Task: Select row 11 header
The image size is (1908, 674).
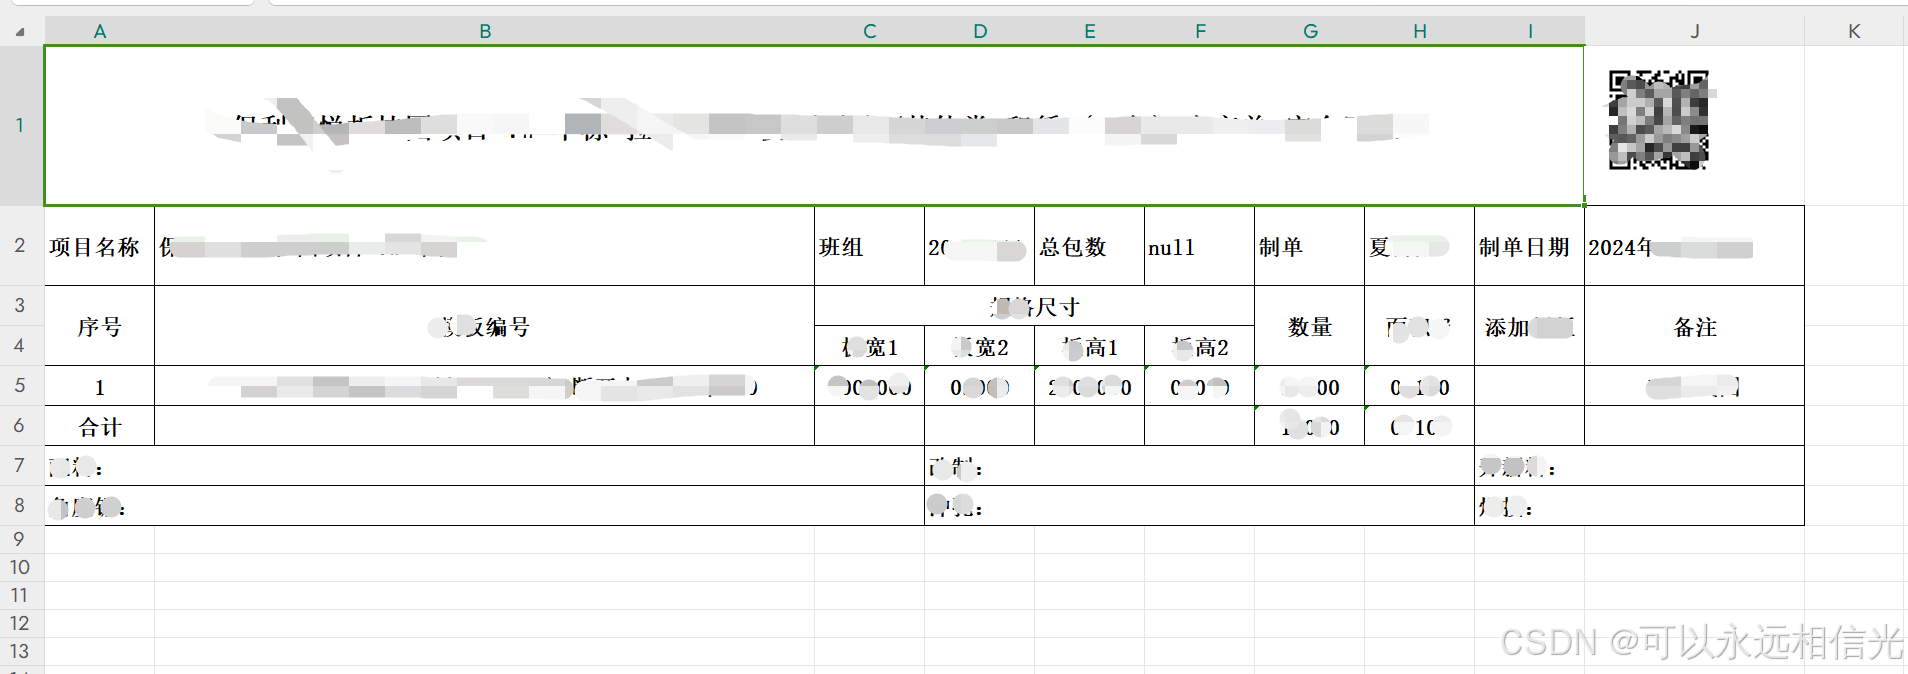Action: click(x=20, y=595)
